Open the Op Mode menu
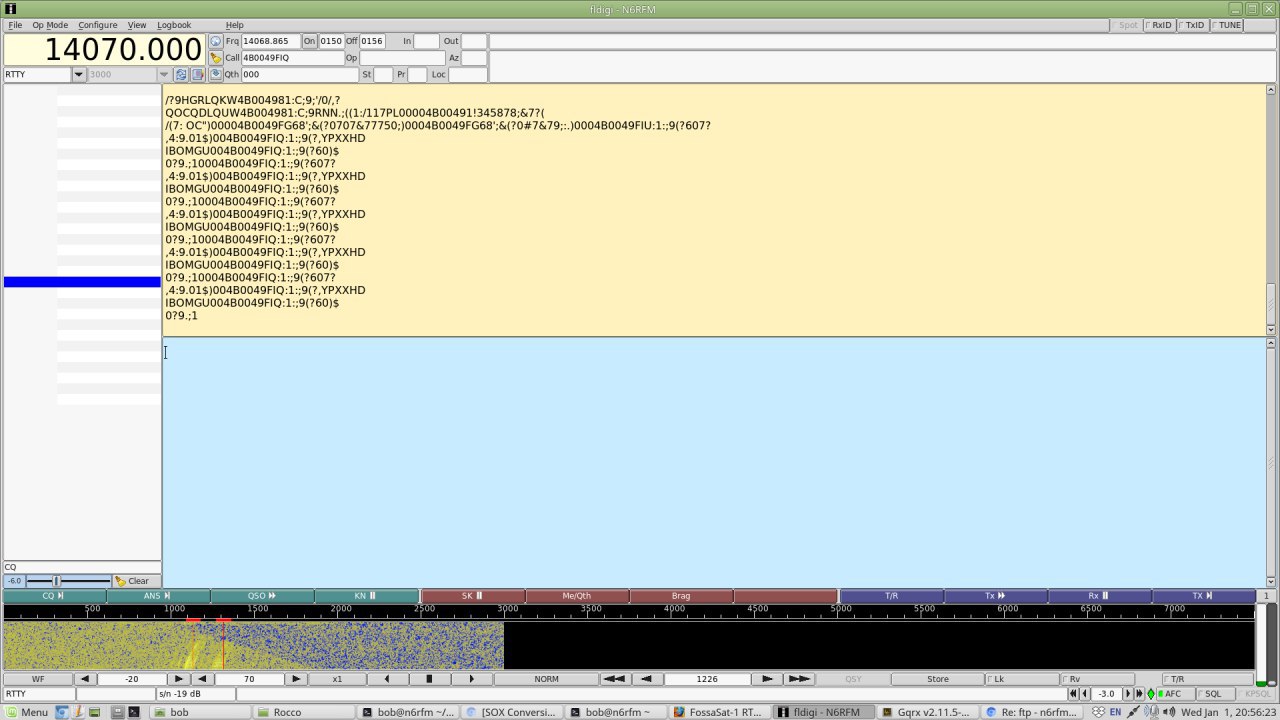 (x=50, y=25)
